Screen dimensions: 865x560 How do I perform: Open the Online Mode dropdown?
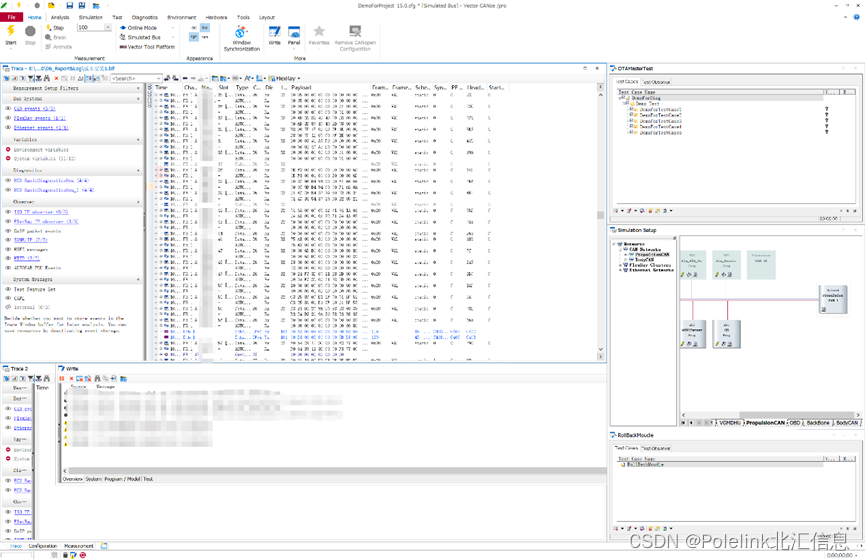coord(173,28)
